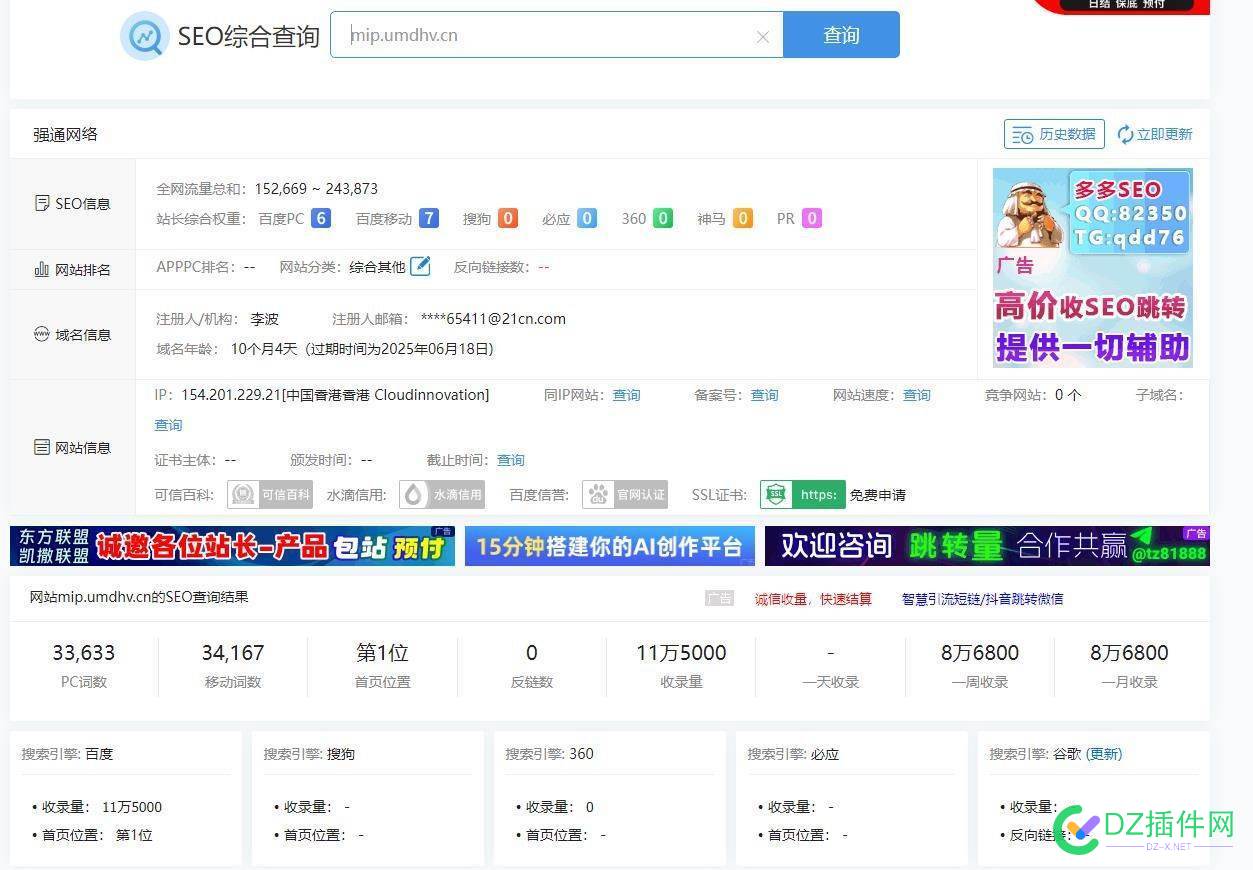
Task: Click 查询 link beside 网站速度
Action: click(917, 395)
